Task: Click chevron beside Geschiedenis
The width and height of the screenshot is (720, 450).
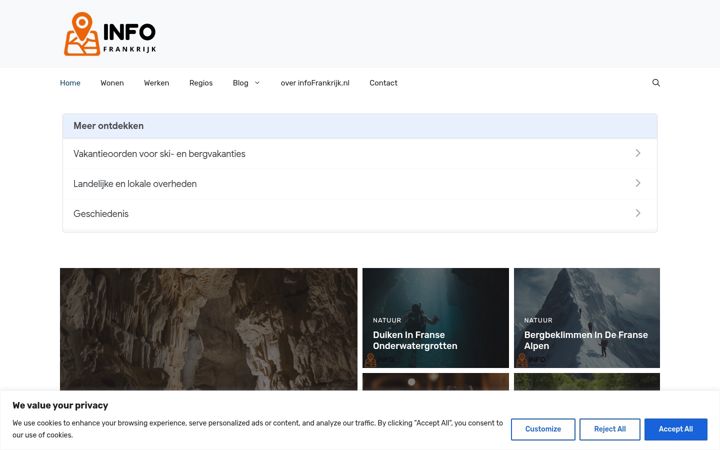Action: coord(638,213)
